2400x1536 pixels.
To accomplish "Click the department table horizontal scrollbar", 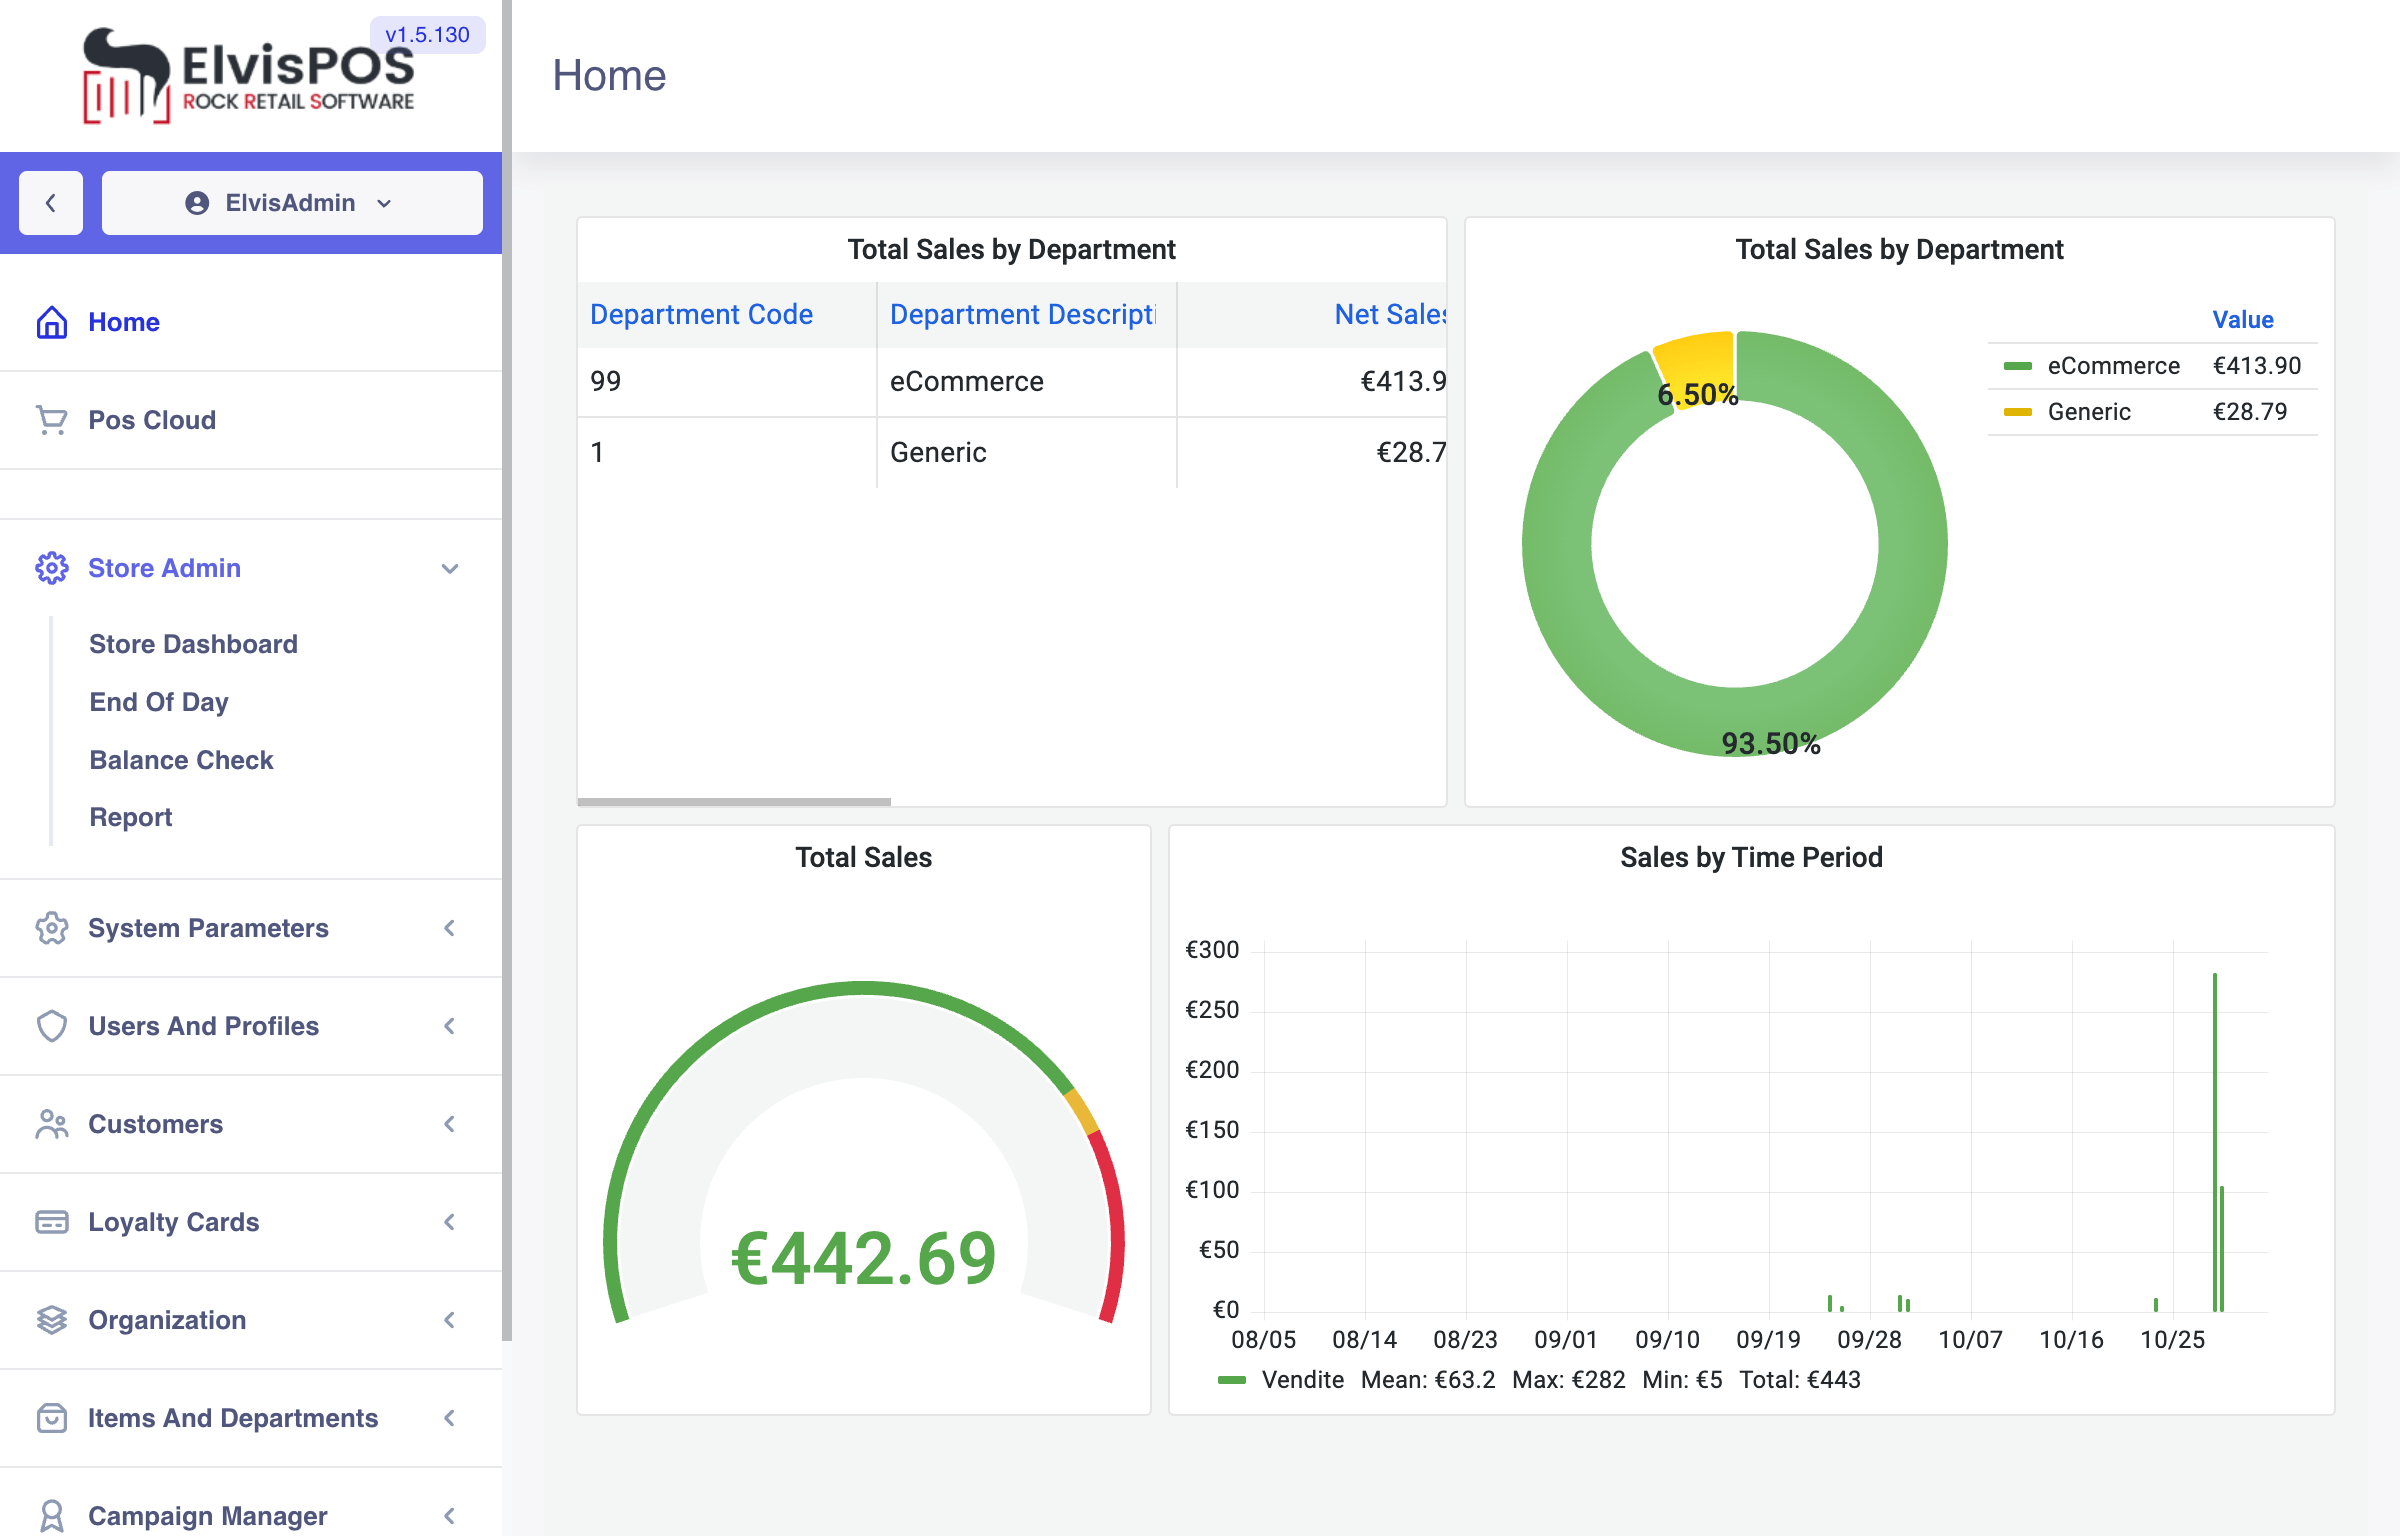I will click(734, 801).
